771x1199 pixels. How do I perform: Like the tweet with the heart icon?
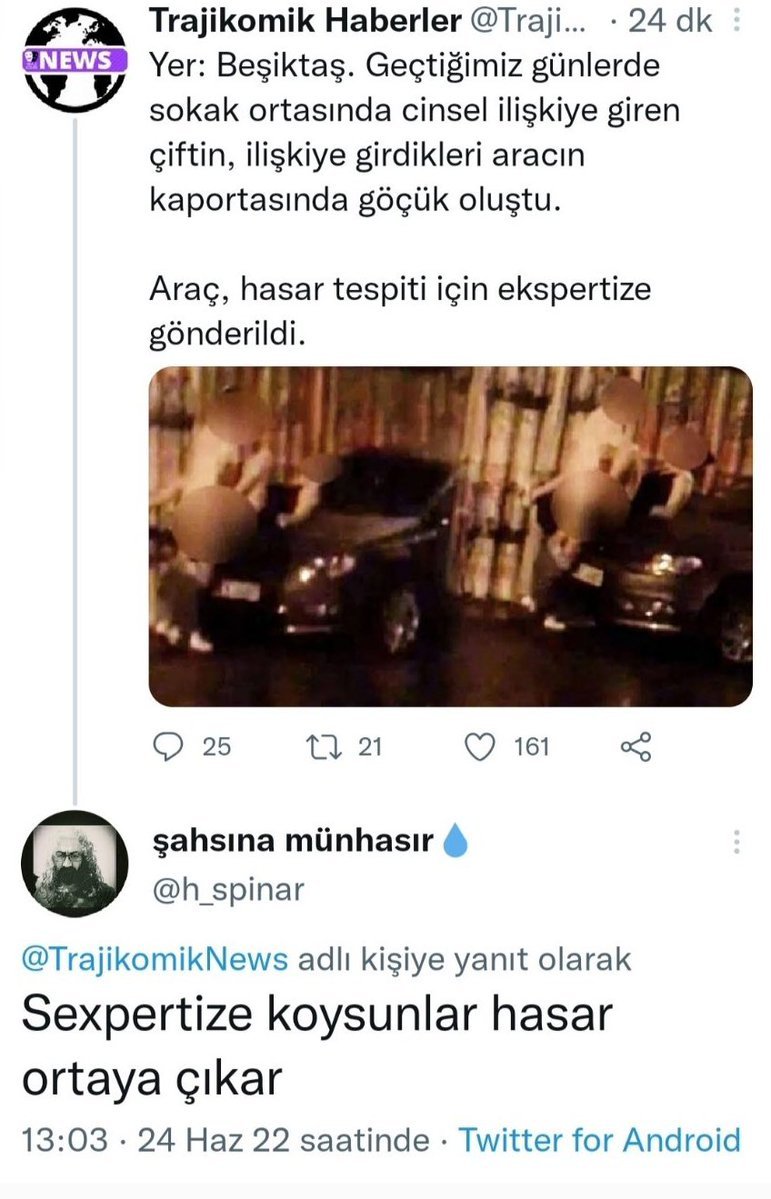[x=481, y=746]
